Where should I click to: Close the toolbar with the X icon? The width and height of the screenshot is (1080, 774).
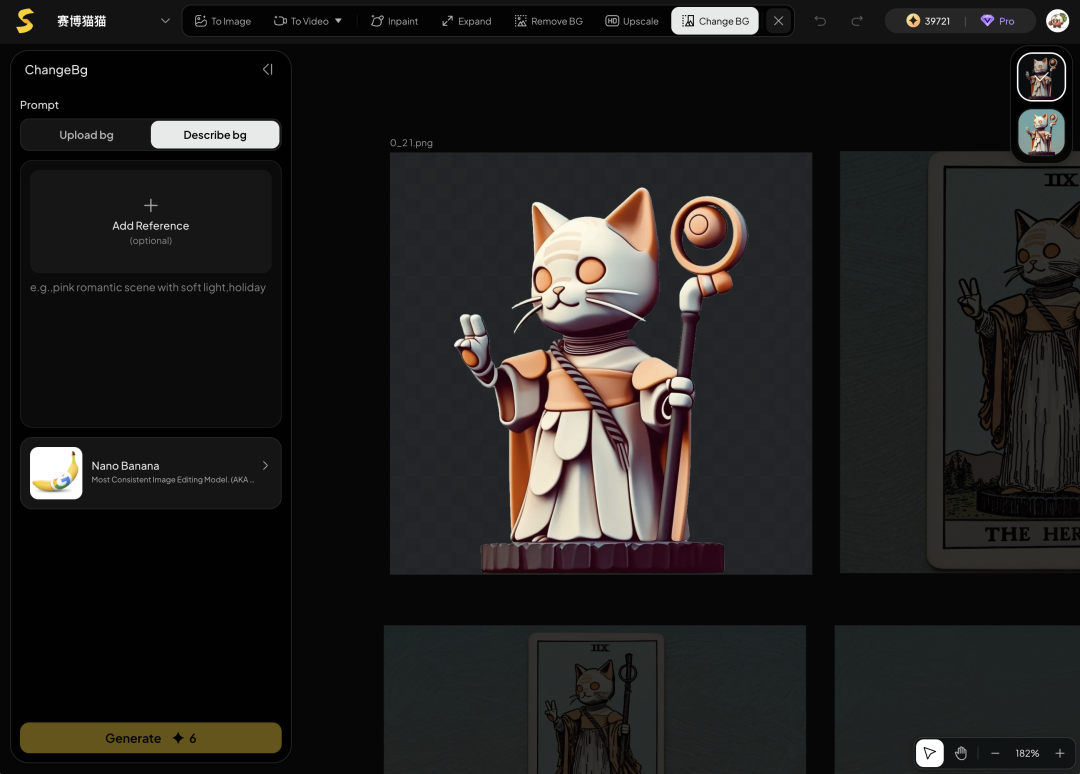pos(778,21)
